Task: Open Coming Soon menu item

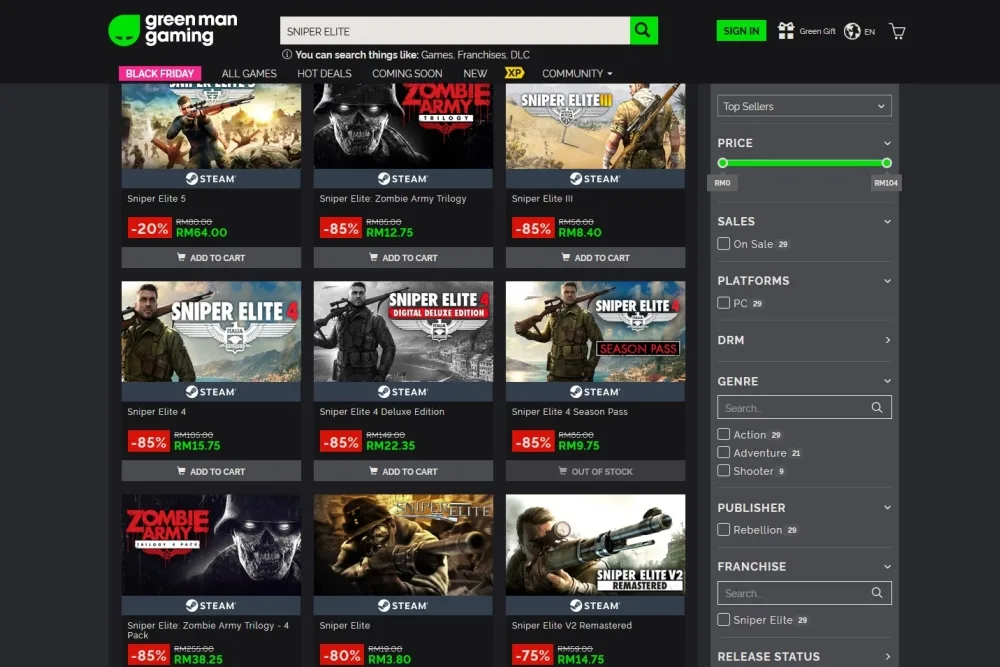Action: [x=407, y=73]
